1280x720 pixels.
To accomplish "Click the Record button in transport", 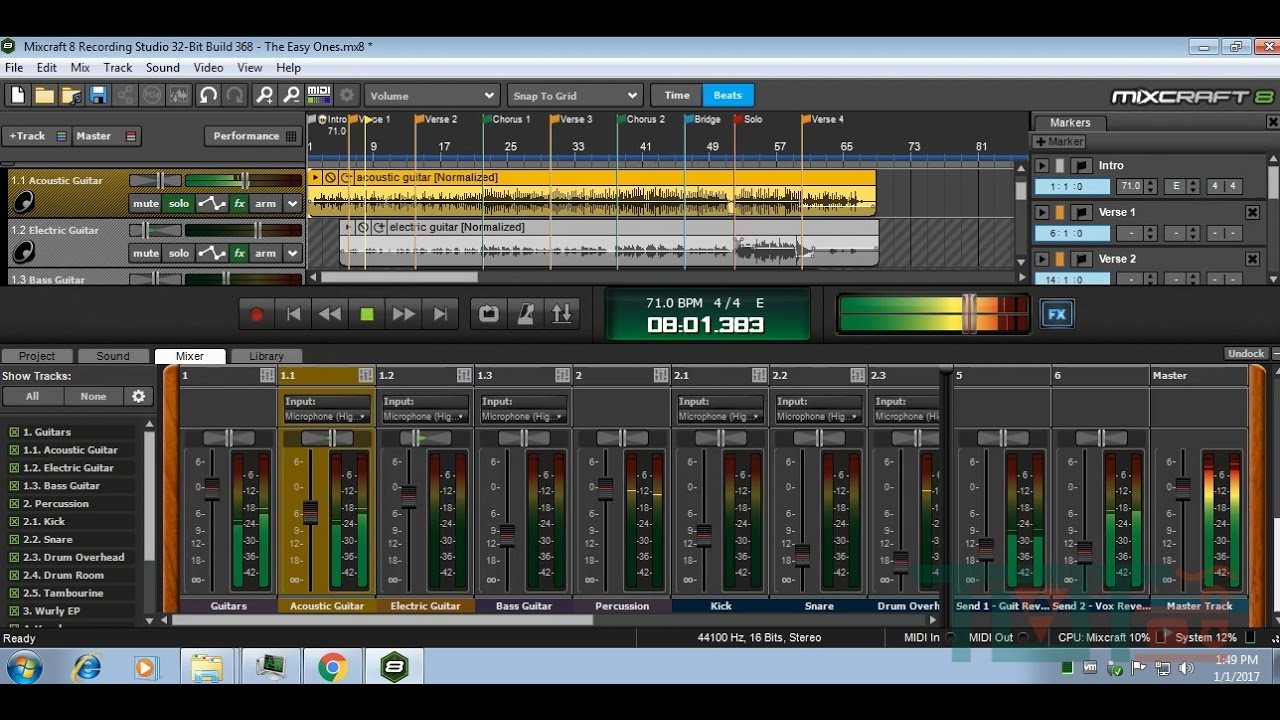I will coord(256,314).
